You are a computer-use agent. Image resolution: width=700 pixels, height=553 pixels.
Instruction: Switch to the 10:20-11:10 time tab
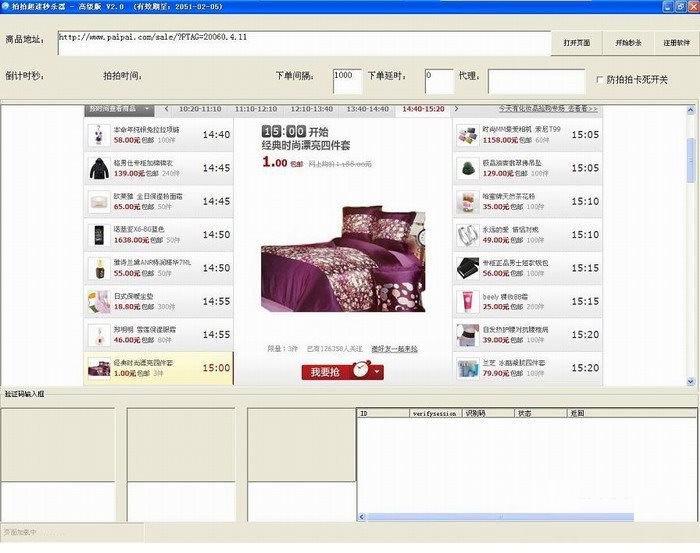click(x=200, y=109)
